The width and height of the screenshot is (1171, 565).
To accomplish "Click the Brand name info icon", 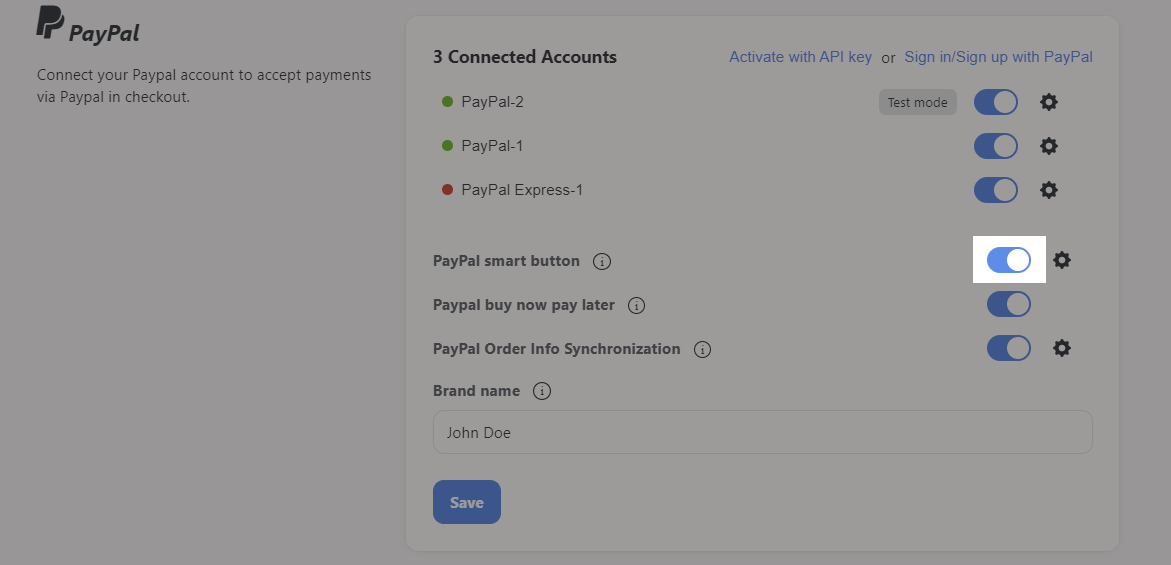I will click(541, 391).
